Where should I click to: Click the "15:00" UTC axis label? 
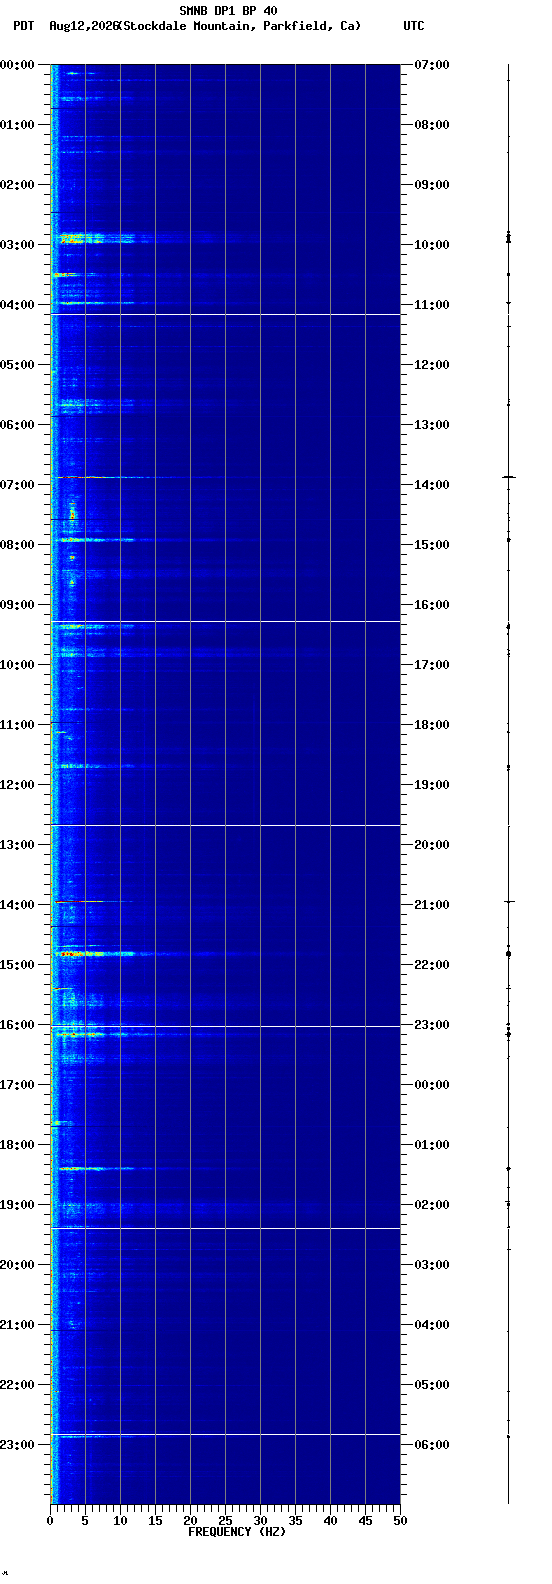click(431, 545)
